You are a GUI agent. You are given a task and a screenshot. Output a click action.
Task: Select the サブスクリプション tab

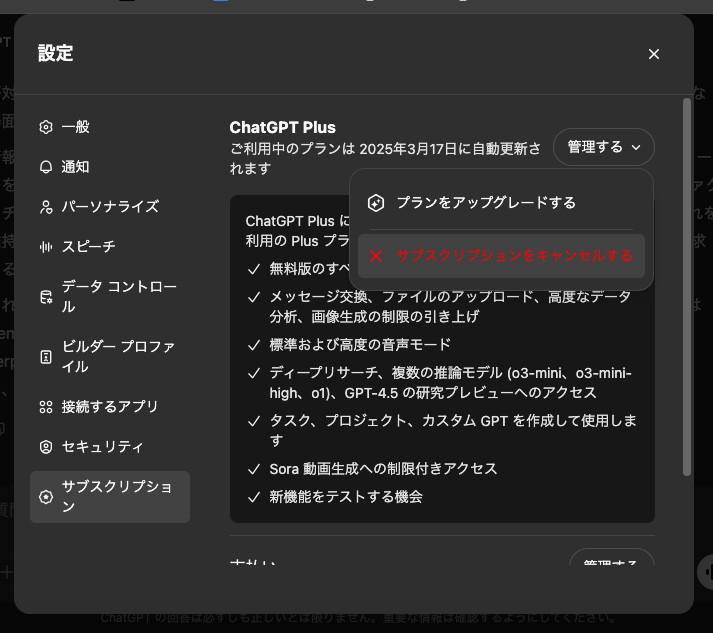click(110, 497)
